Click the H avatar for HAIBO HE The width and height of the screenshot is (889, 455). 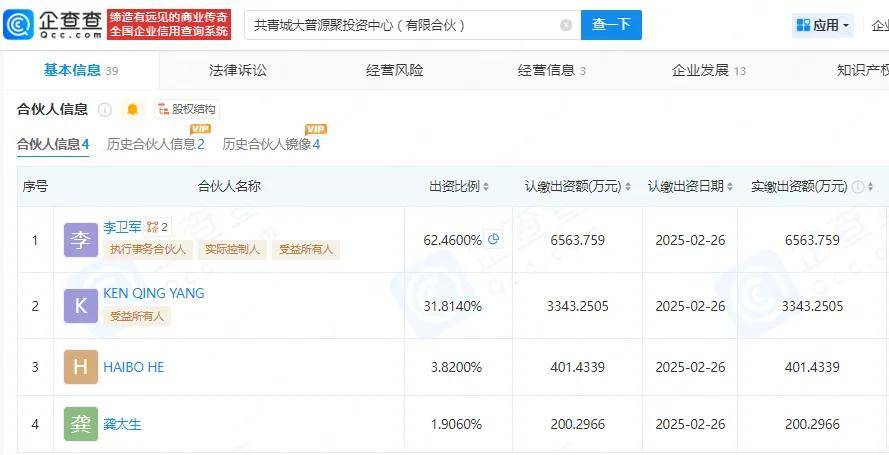click(81, 367)
